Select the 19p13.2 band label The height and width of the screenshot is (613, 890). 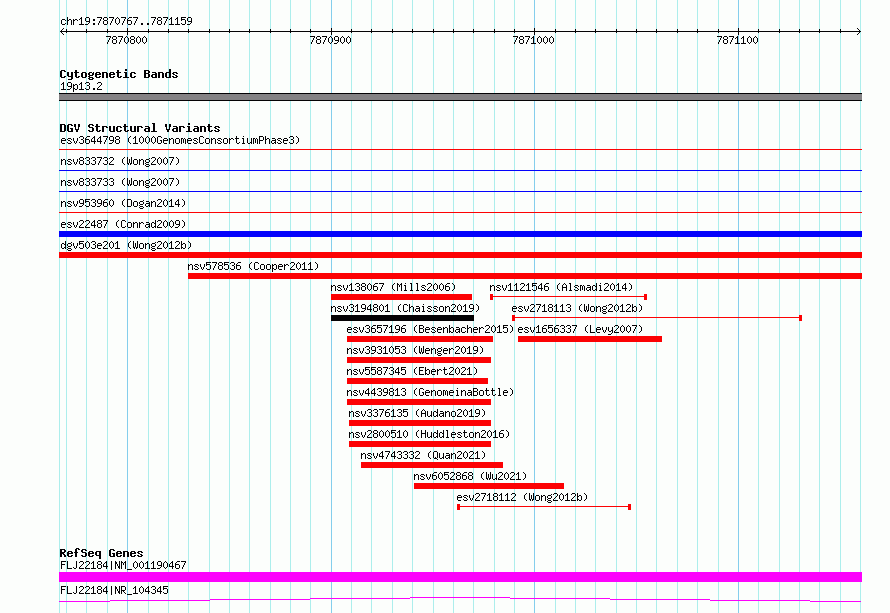81,86
